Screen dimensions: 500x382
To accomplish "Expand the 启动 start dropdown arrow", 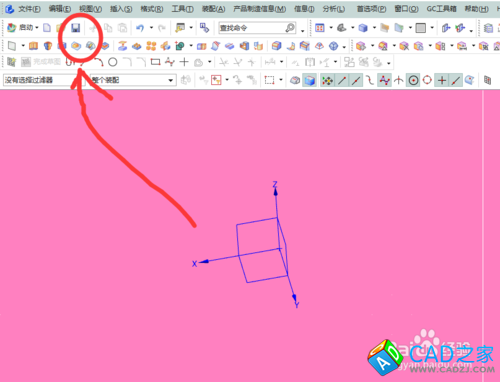I will [x=37, y=28].
